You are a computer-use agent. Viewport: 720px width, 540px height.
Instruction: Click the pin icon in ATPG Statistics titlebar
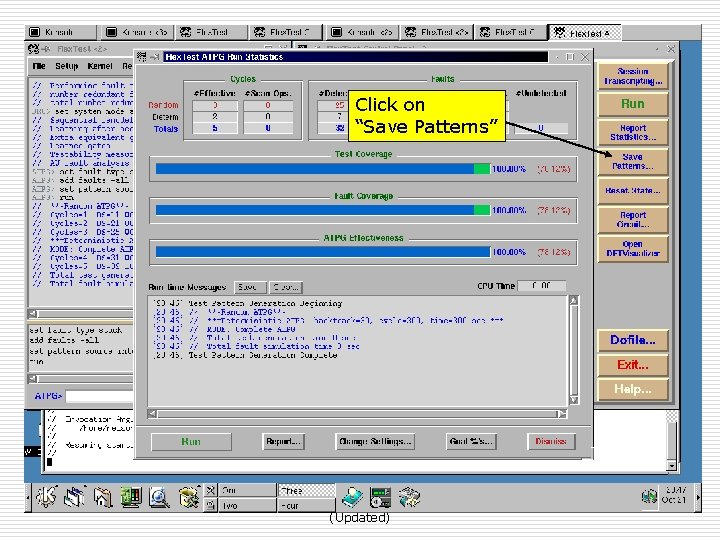tap(155, 56)
